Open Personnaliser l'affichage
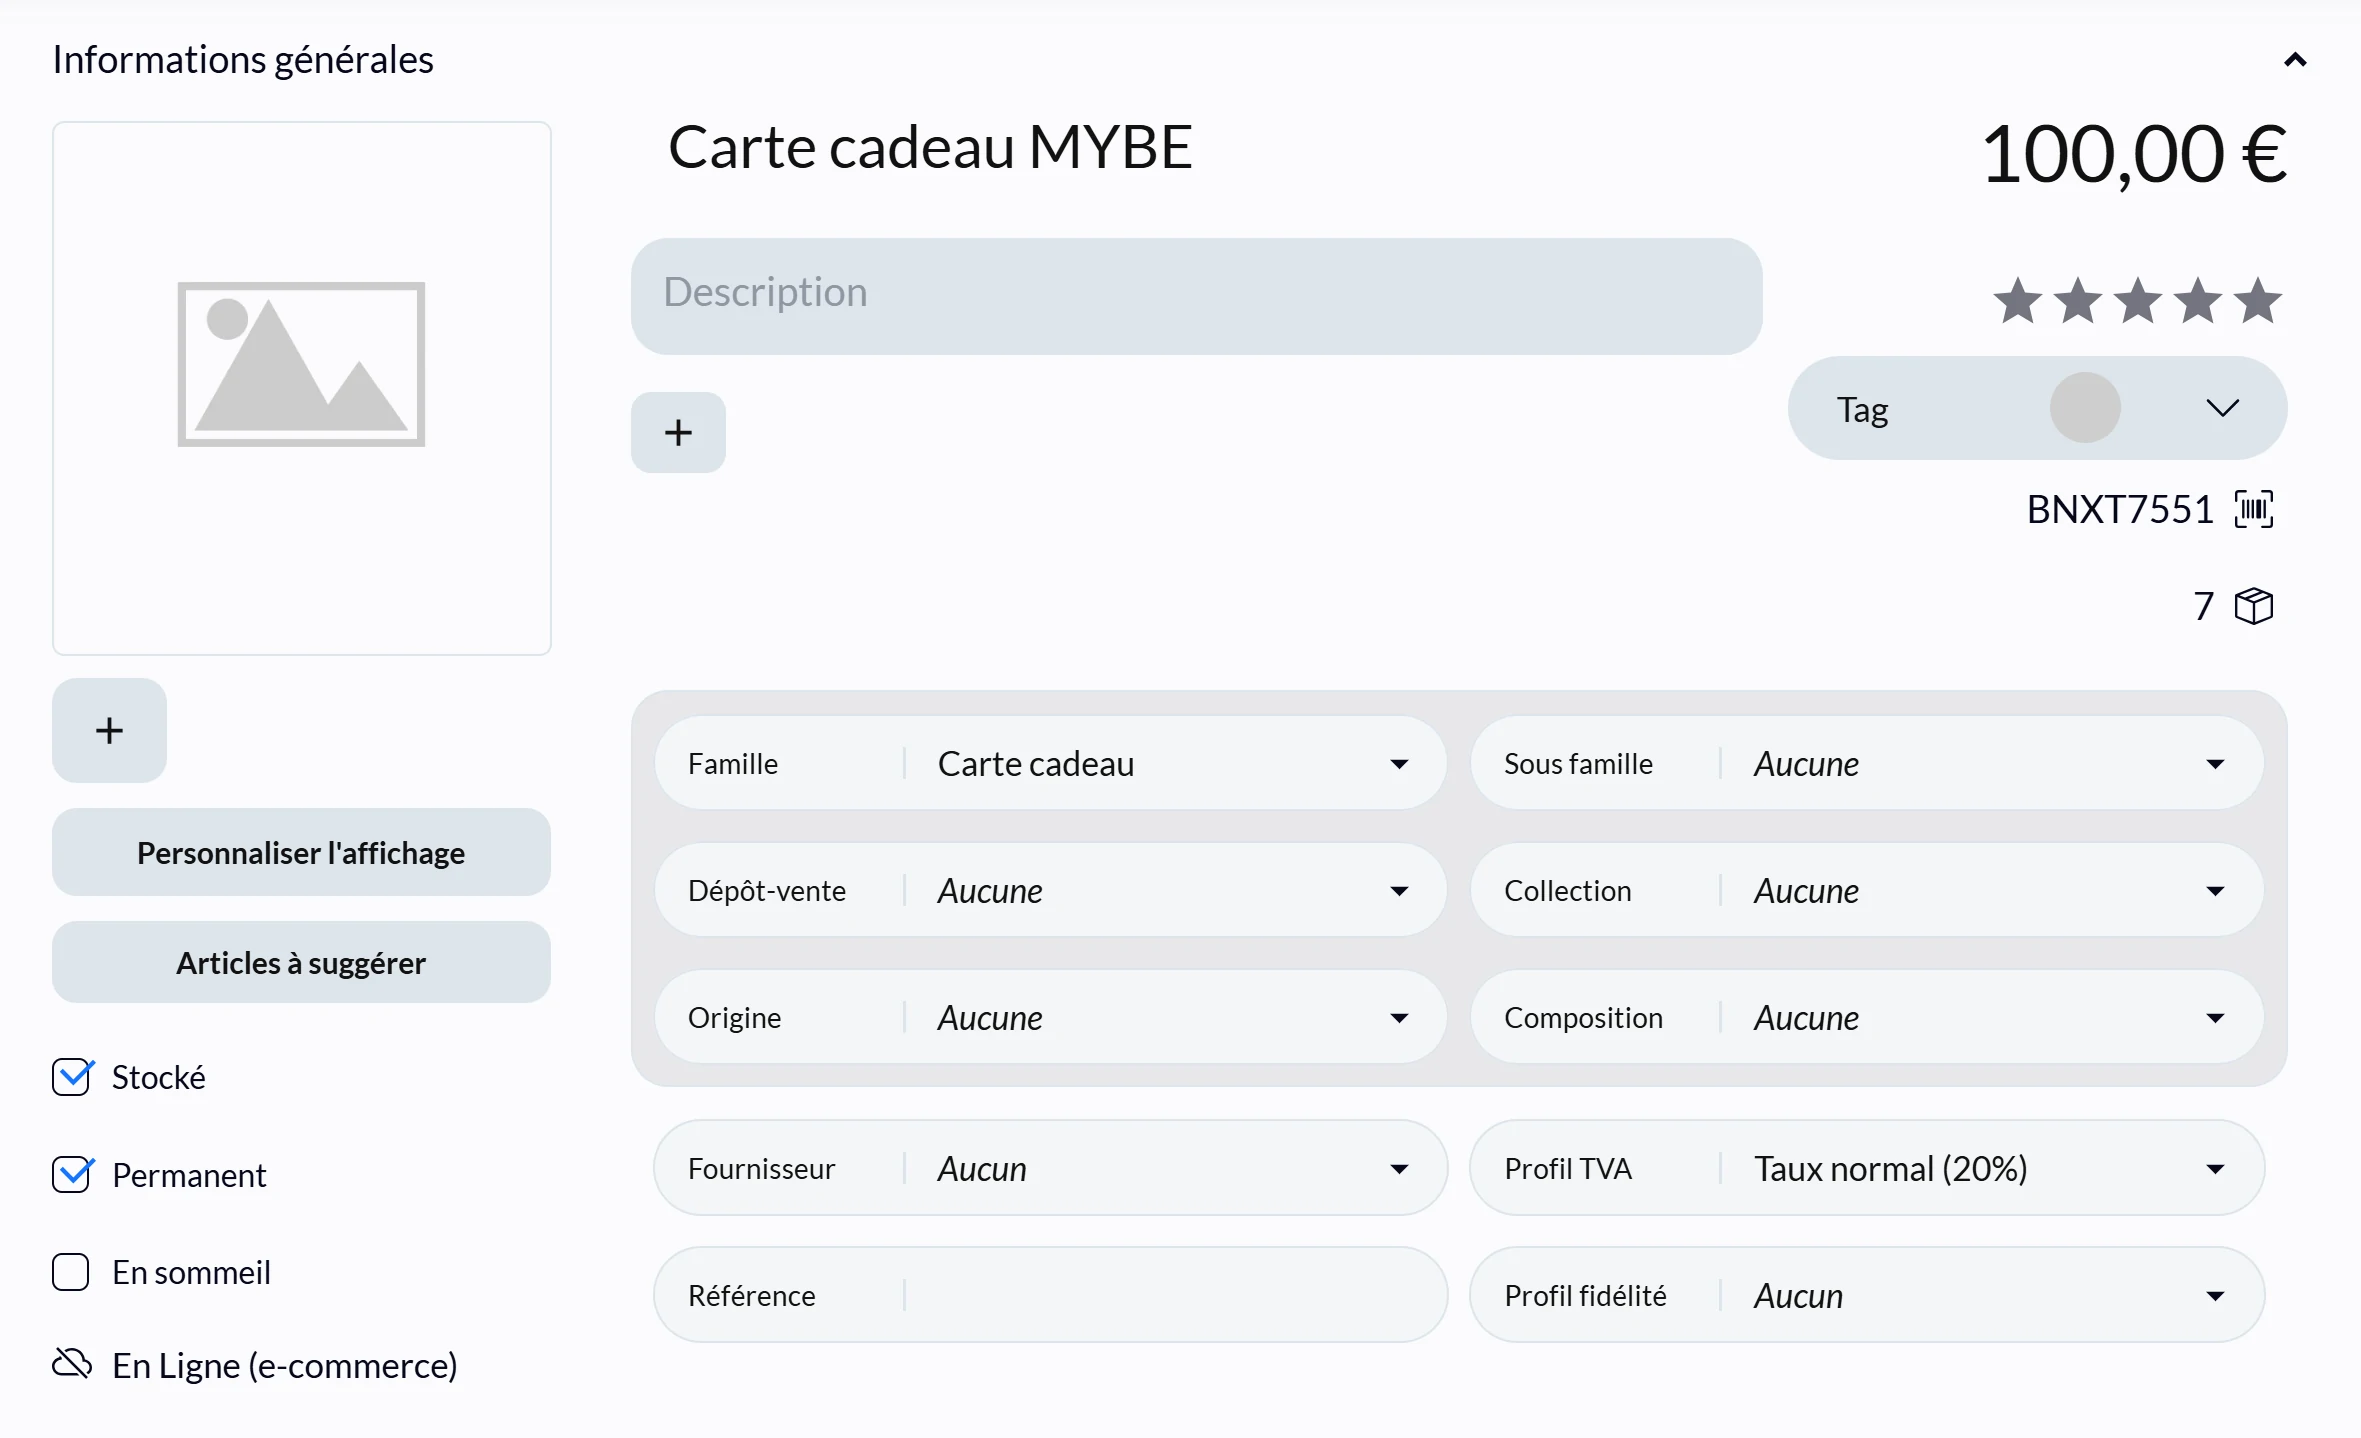This screenshot has width=2361, height=1438. pos(301,852)
